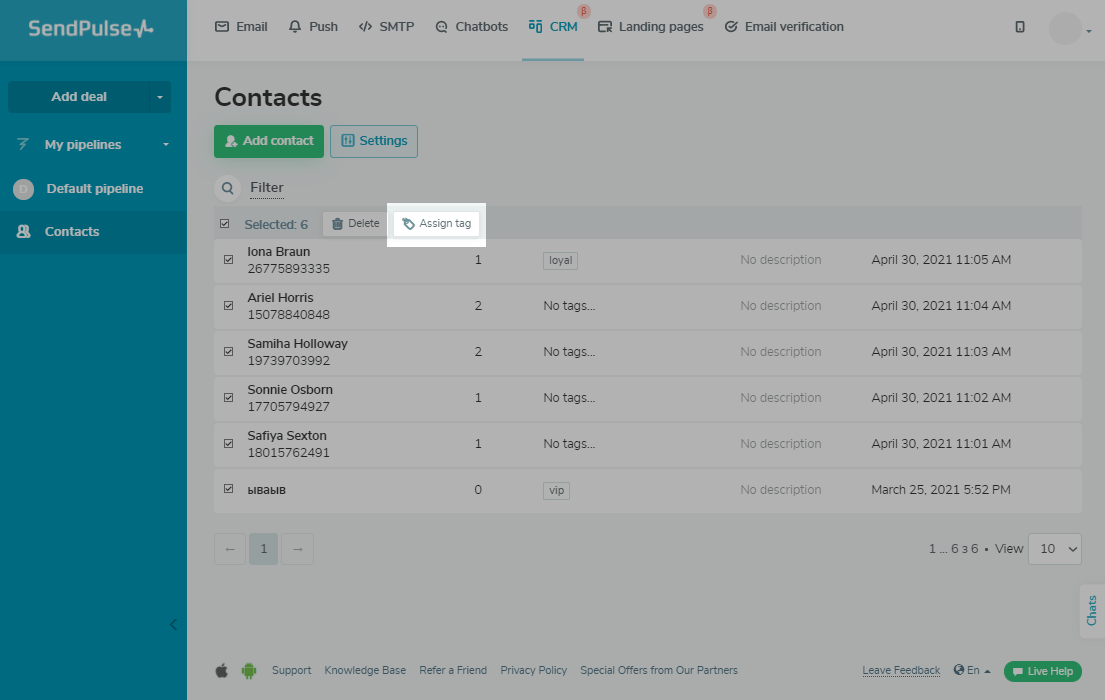This screenshot has height=700, width=1105.
Task: Click the Default pipeline avatar icon
Action: click(23, 189)
